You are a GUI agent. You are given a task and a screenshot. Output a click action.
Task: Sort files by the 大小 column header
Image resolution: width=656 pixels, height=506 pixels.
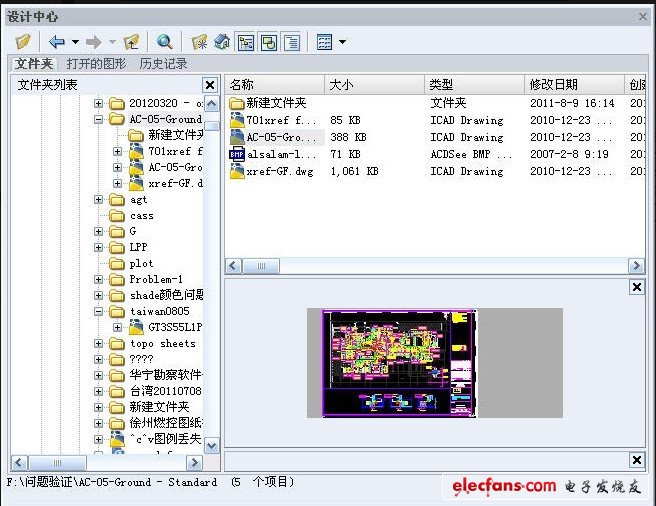click(x=374, y=85)
